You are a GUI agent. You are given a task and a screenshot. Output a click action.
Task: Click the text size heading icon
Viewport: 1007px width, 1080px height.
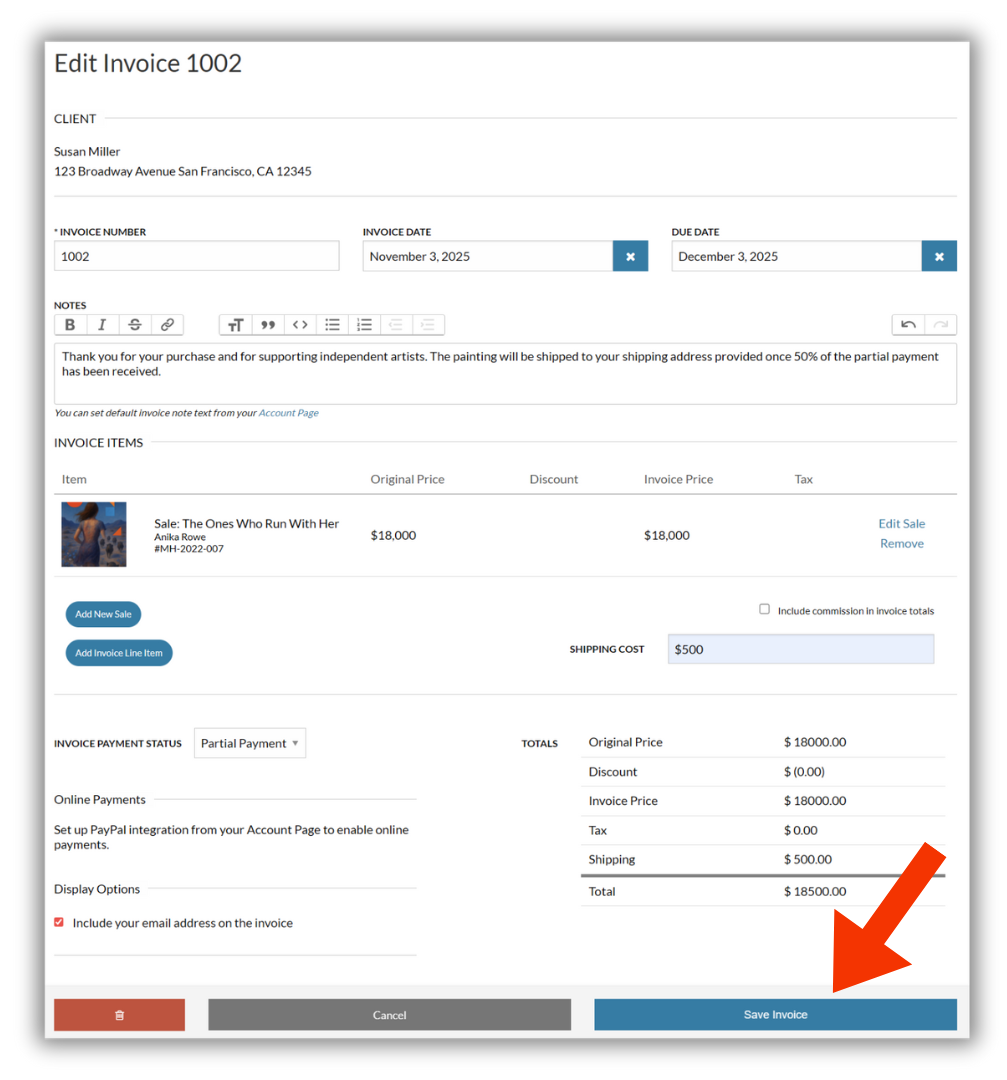click(x=236, y=324)
